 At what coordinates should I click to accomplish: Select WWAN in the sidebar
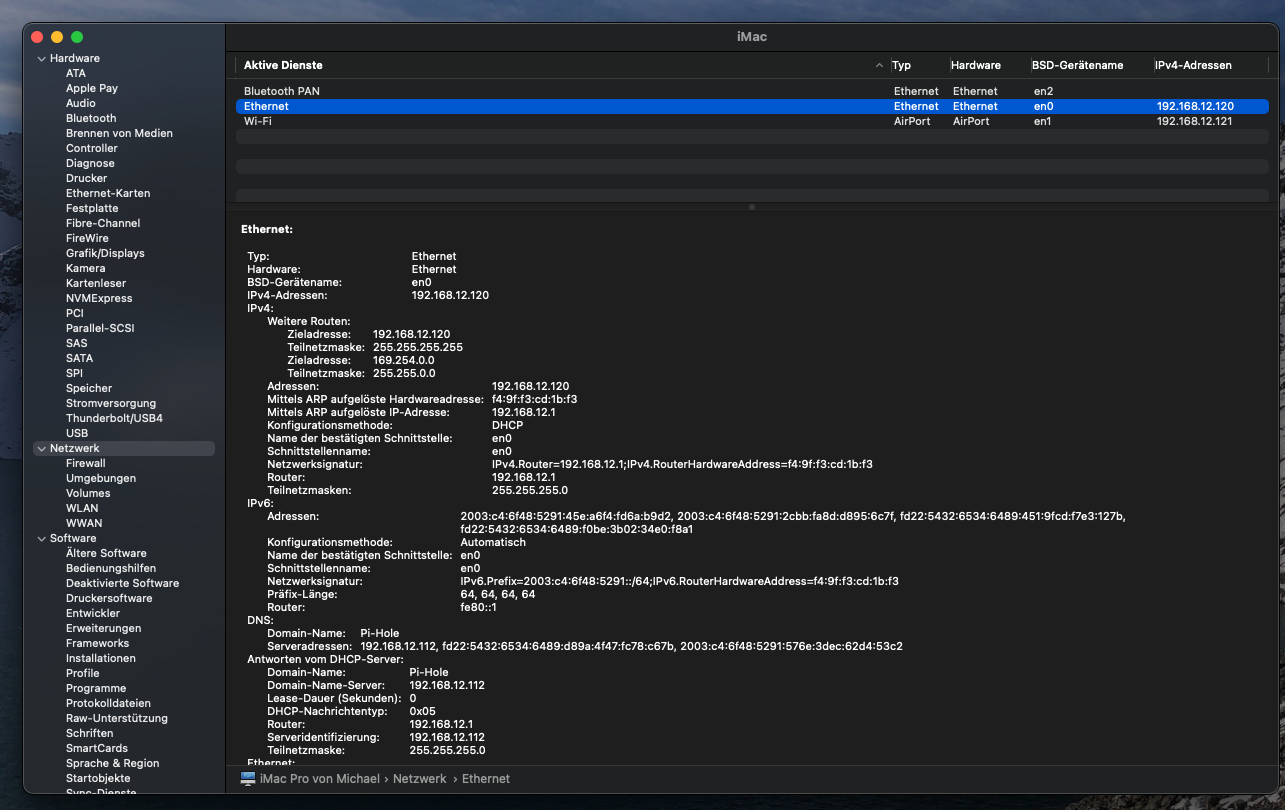point(84,523)
